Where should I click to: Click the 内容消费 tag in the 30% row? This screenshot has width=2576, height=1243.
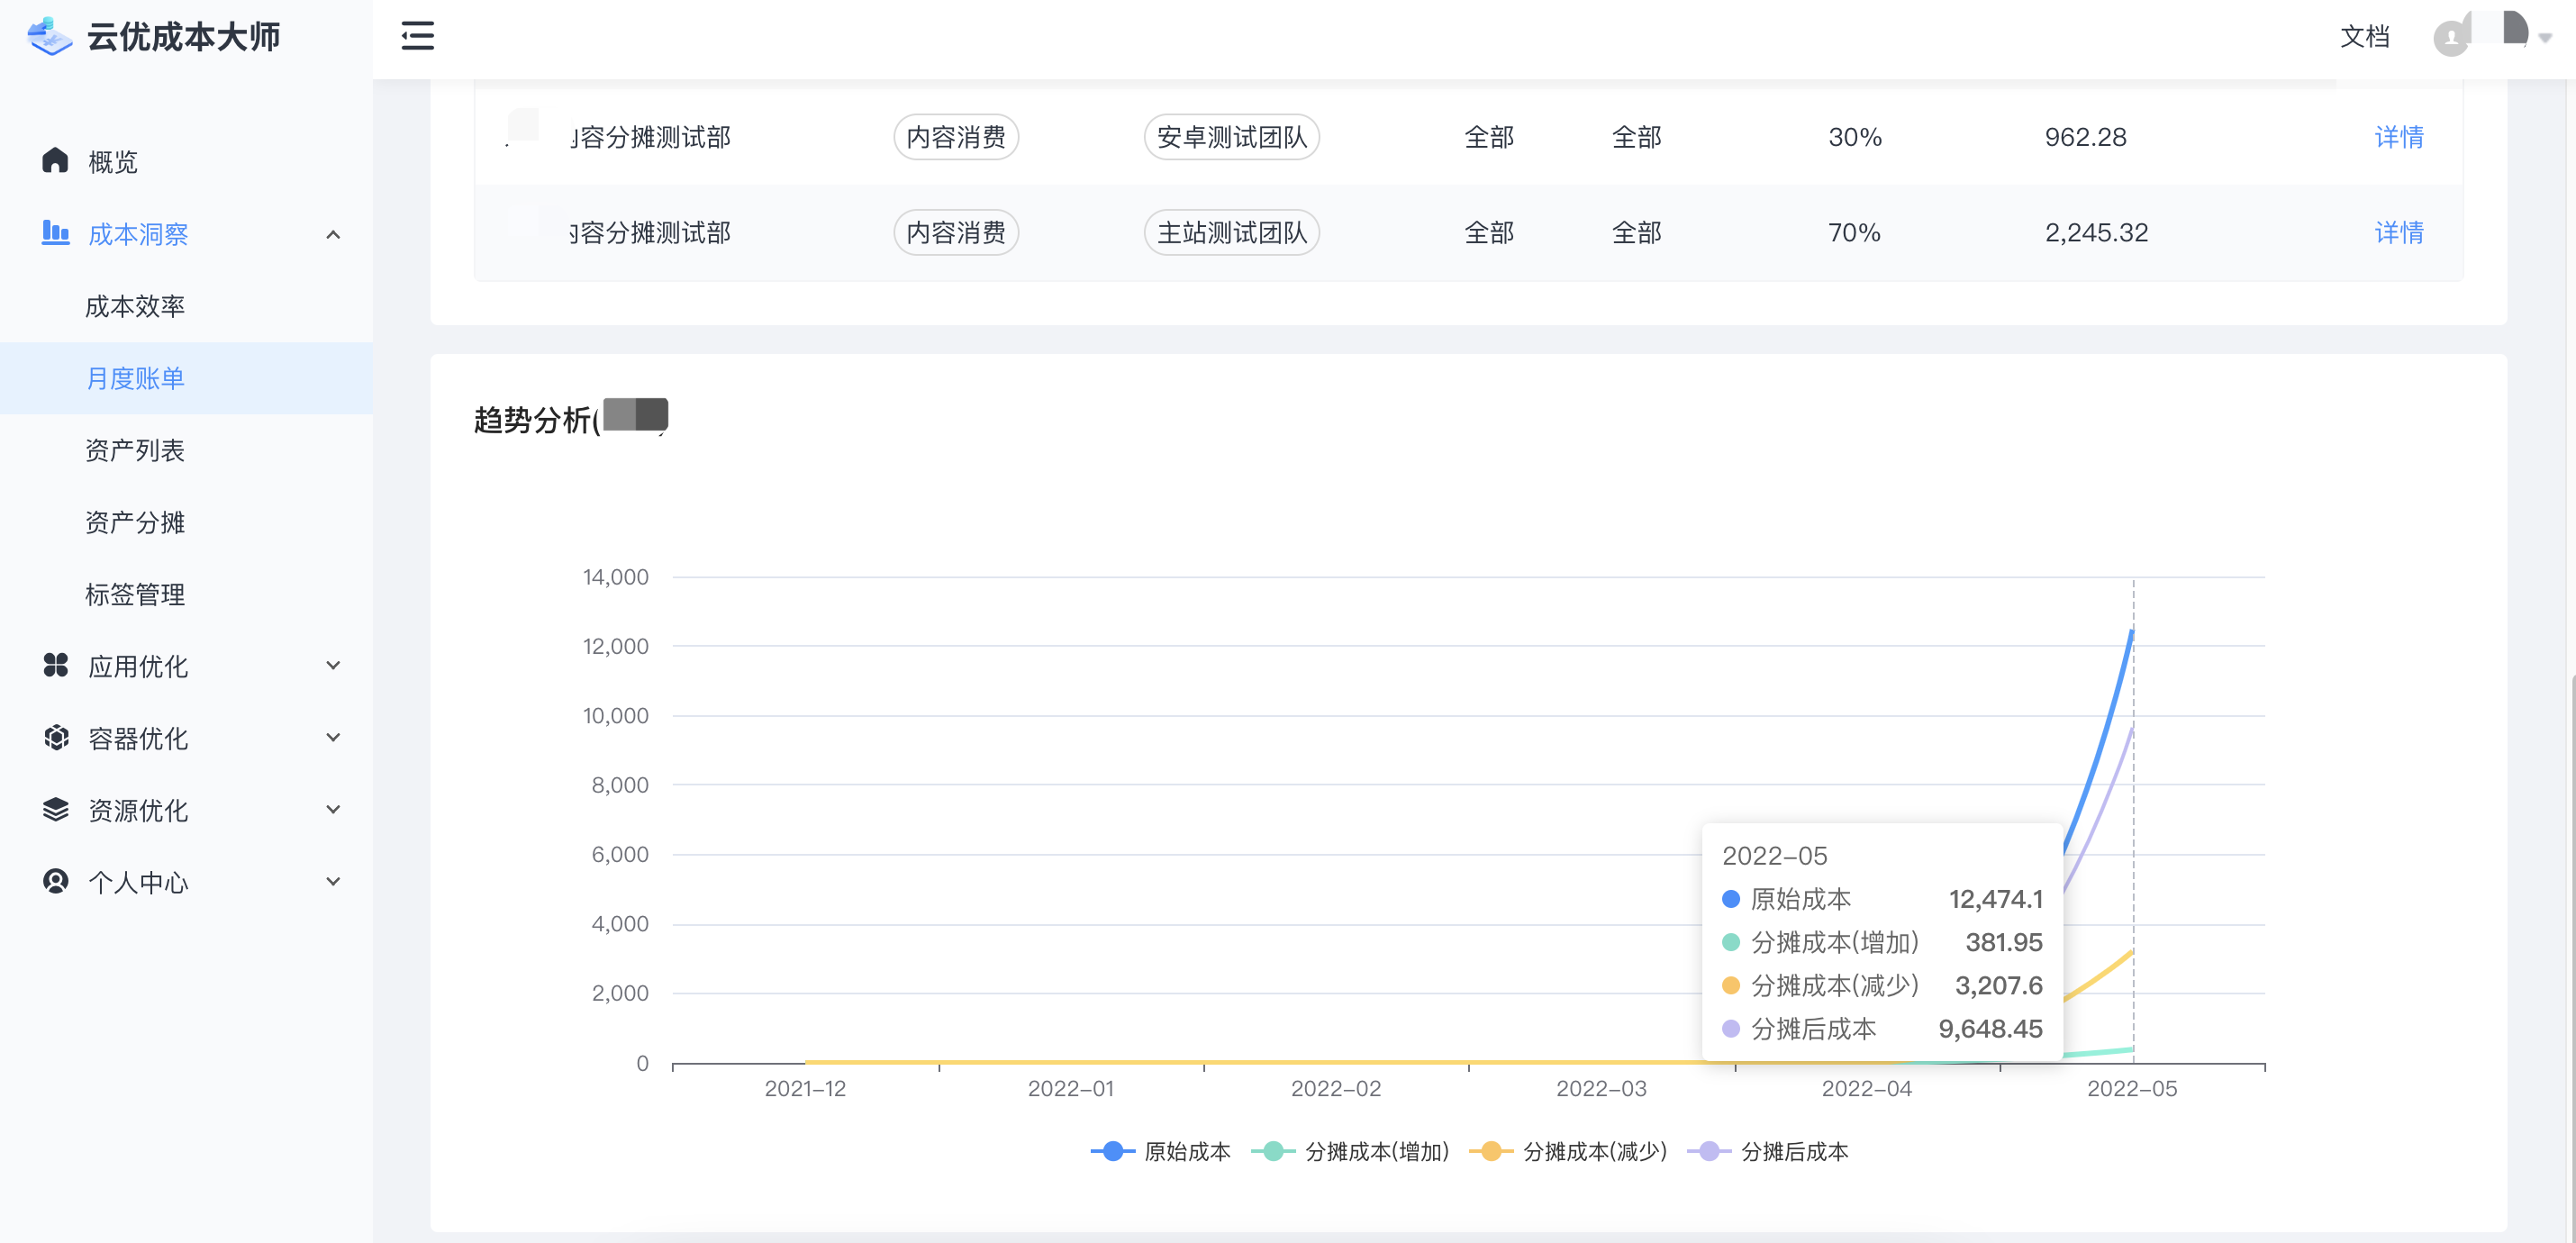pos(955,137)
